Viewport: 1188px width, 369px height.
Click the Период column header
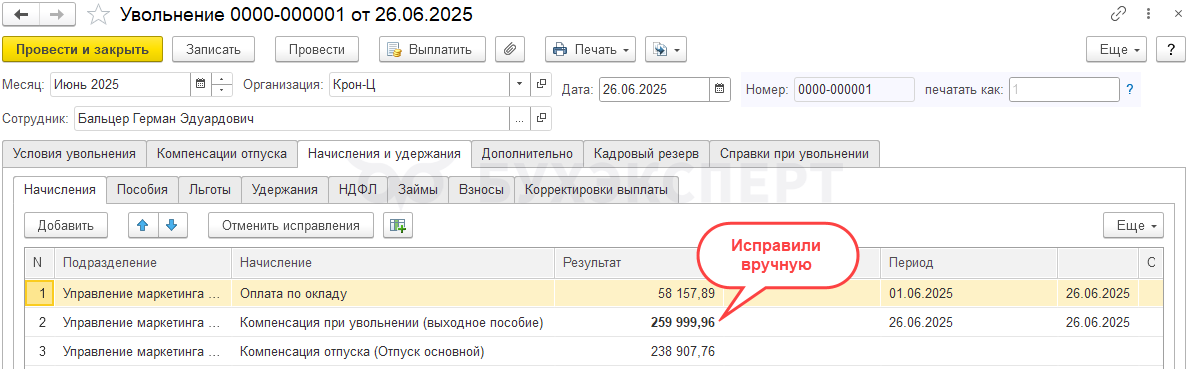968,262
